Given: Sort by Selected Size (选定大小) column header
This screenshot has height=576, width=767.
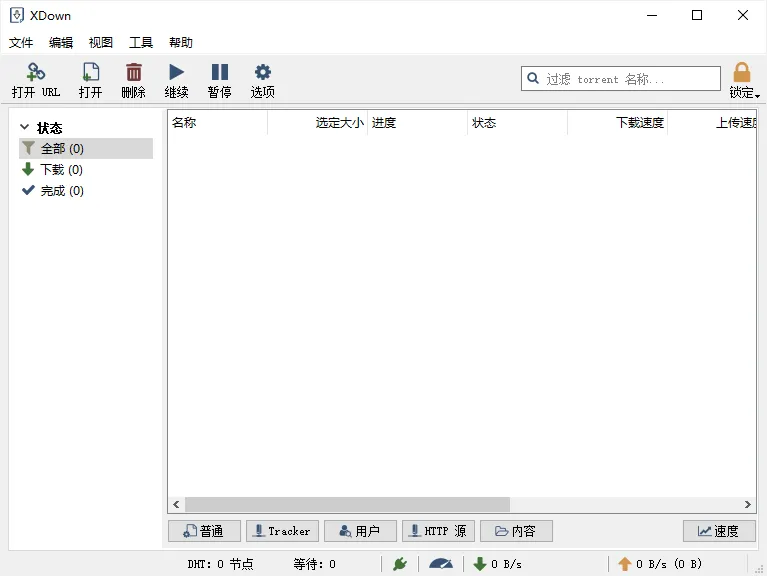Looking at the screenshot, I should (x=317, y=122).
